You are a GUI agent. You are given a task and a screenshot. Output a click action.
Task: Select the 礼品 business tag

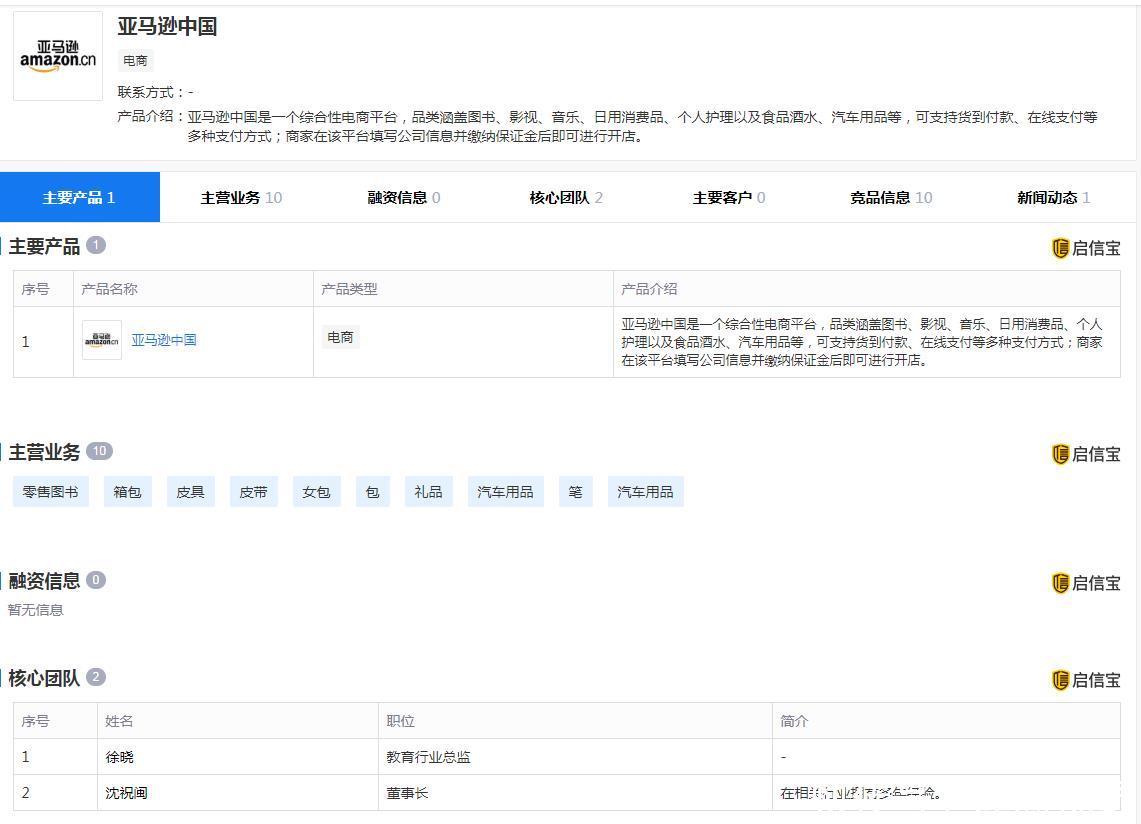[429, 492]
